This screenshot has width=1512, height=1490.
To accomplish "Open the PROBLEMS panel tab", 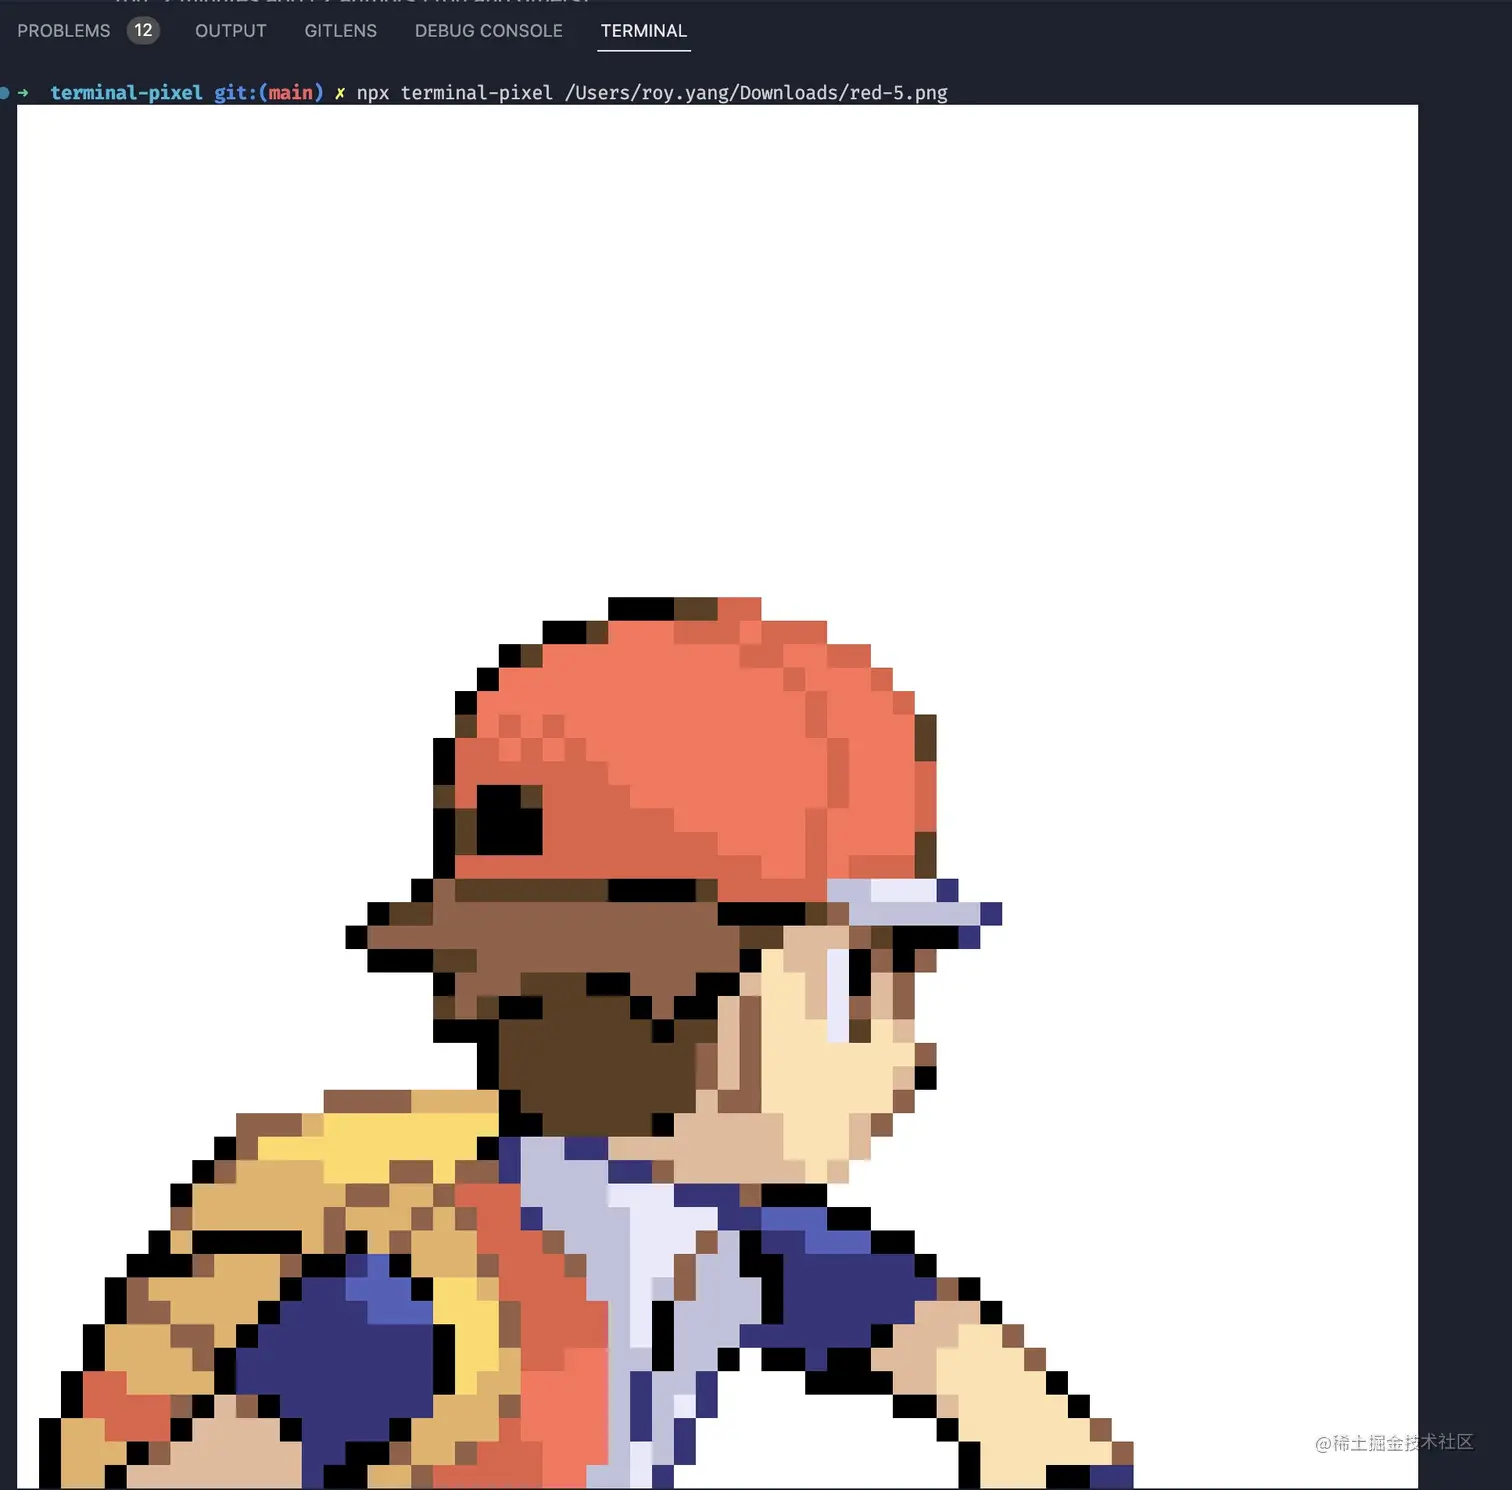I will (x=64, y=31).
